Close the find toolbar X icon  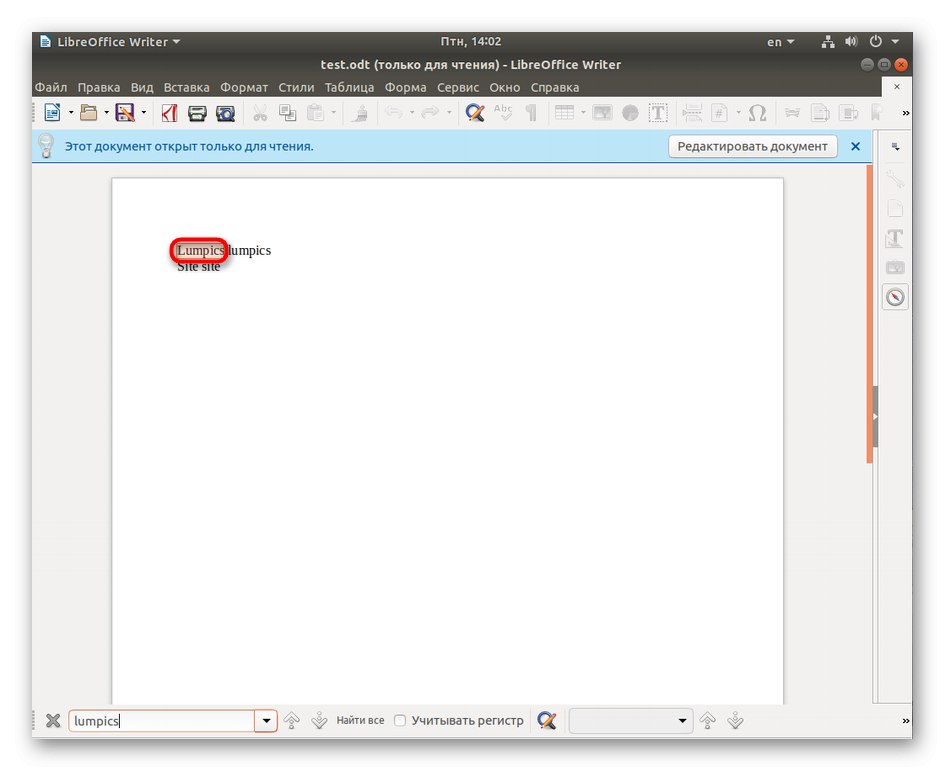tap(53, 720)
